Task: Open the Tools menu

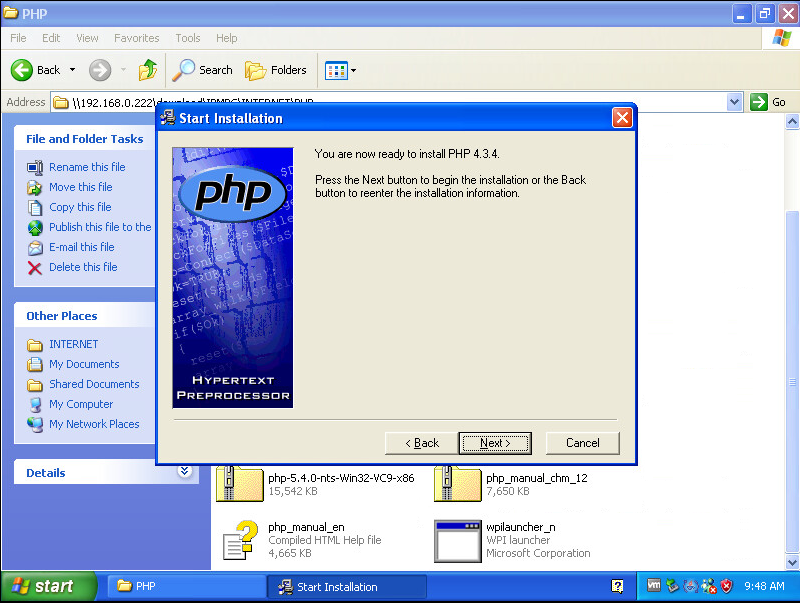Action: point(188,38)
